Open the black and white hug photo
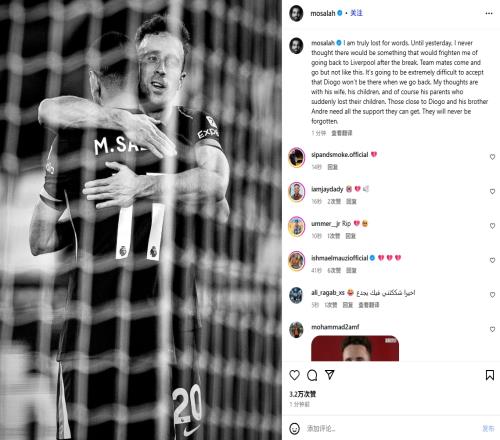Viewport: 500px width, 440px height. click(141, 220)
